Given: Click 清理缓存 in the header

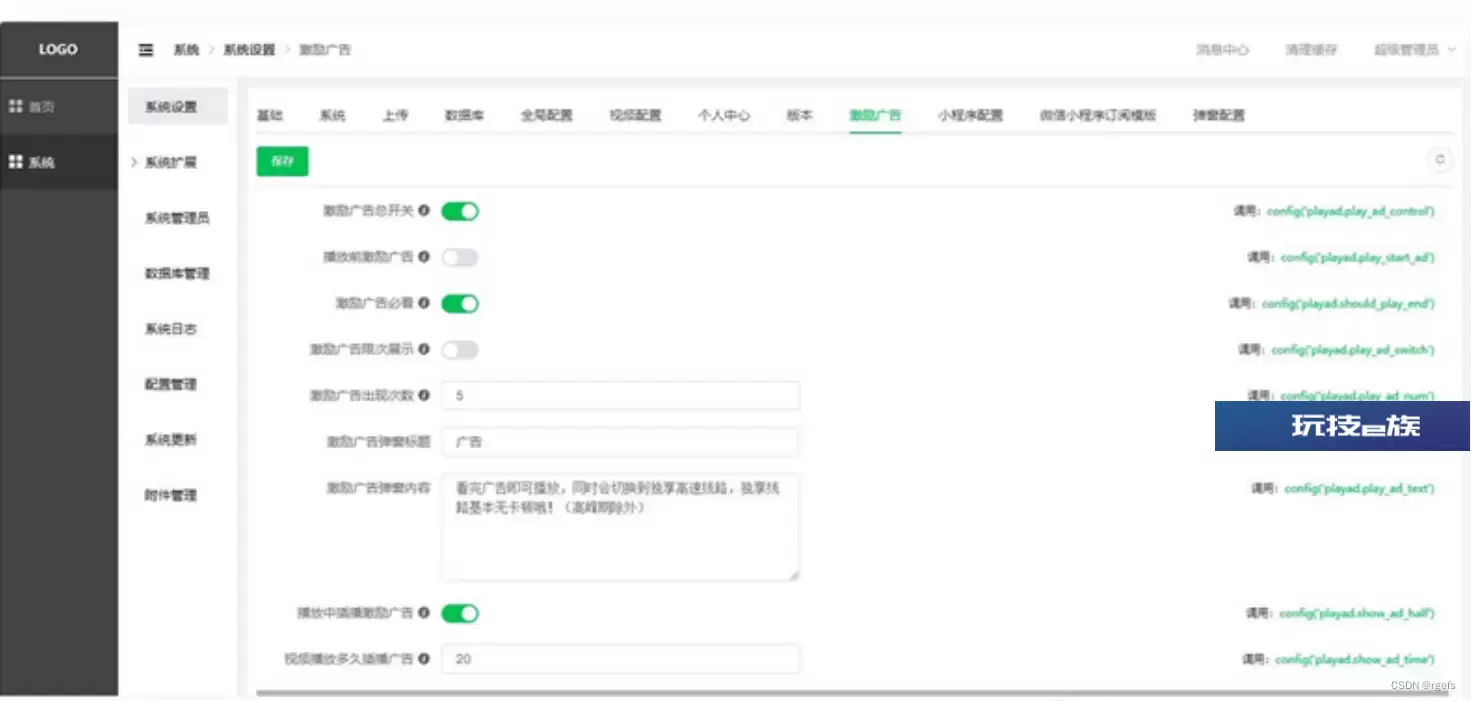Looking at the screenshot, I should (x=1311, y=50).
